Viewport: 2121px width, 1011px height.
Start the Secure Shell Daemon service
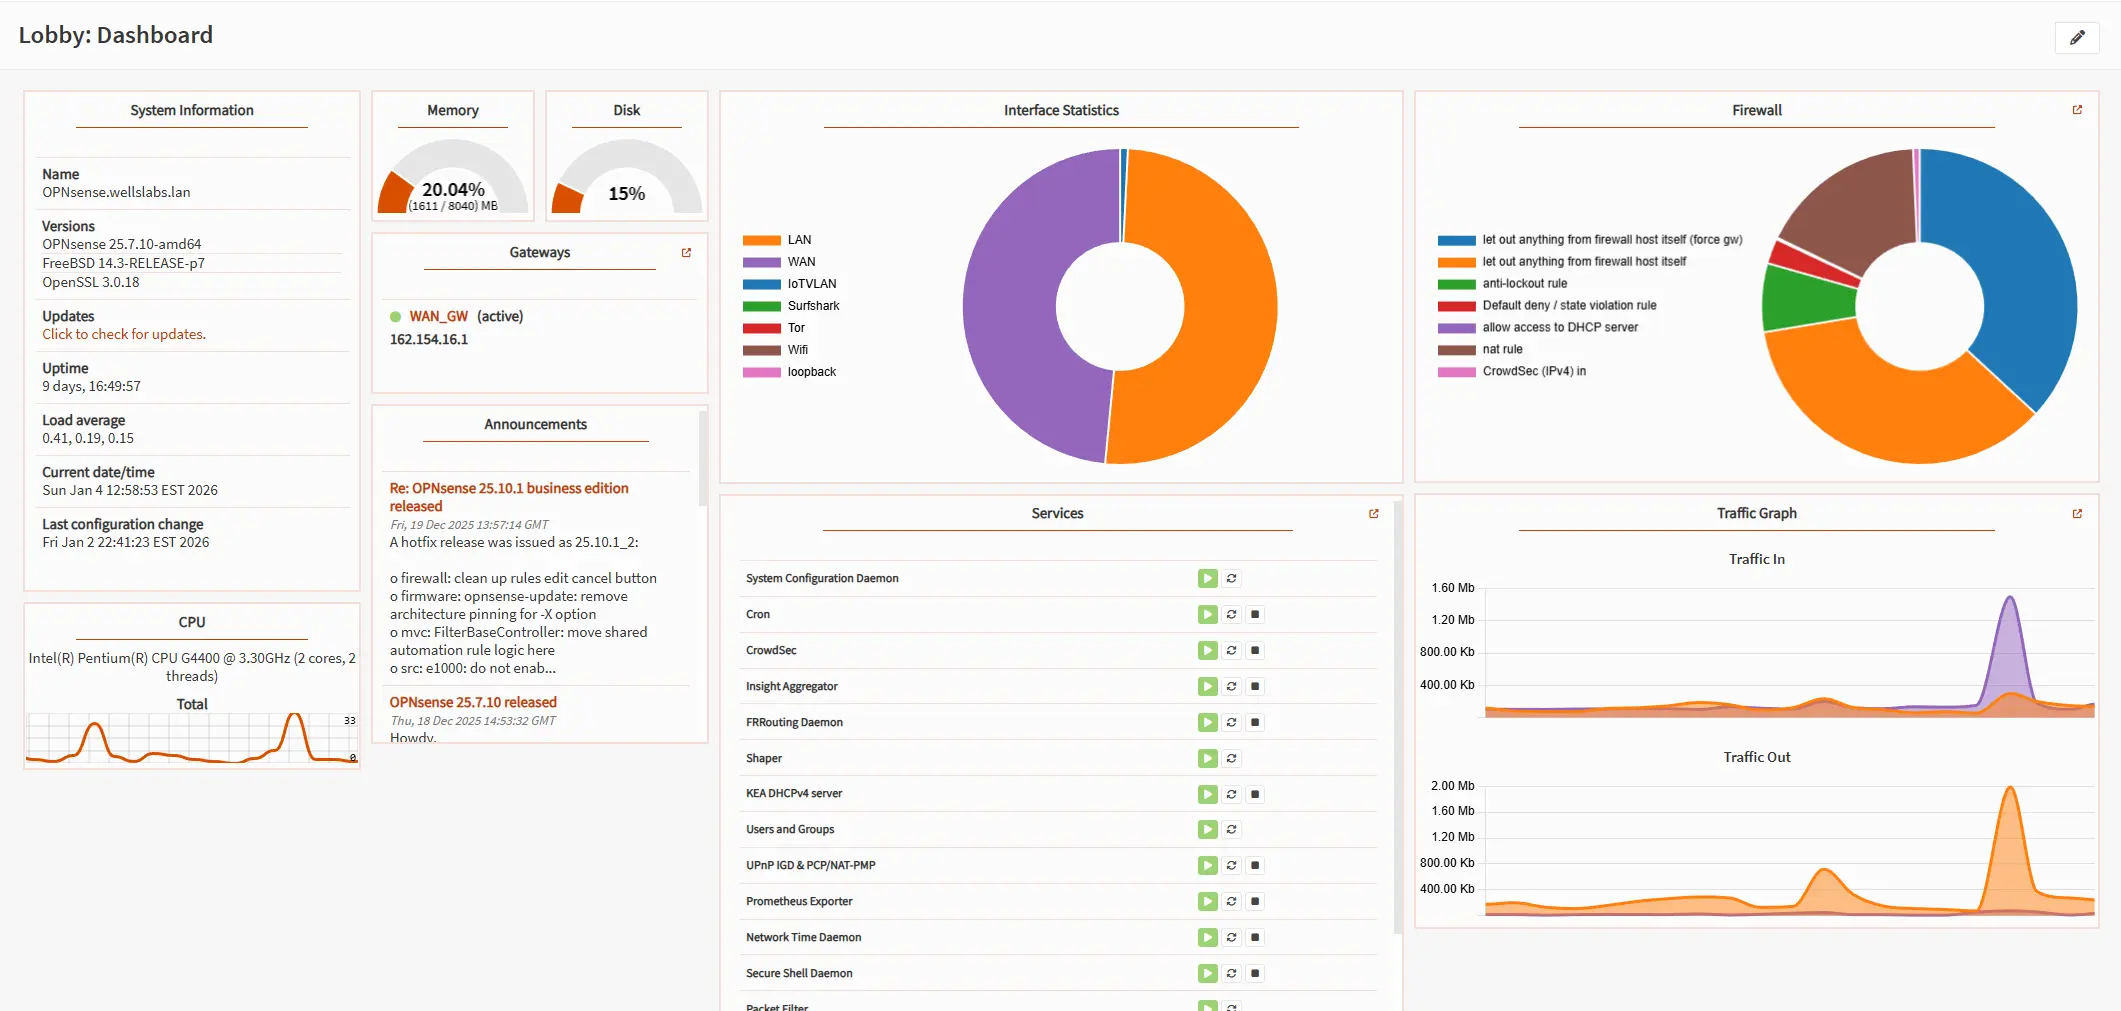coord(1208,973)
